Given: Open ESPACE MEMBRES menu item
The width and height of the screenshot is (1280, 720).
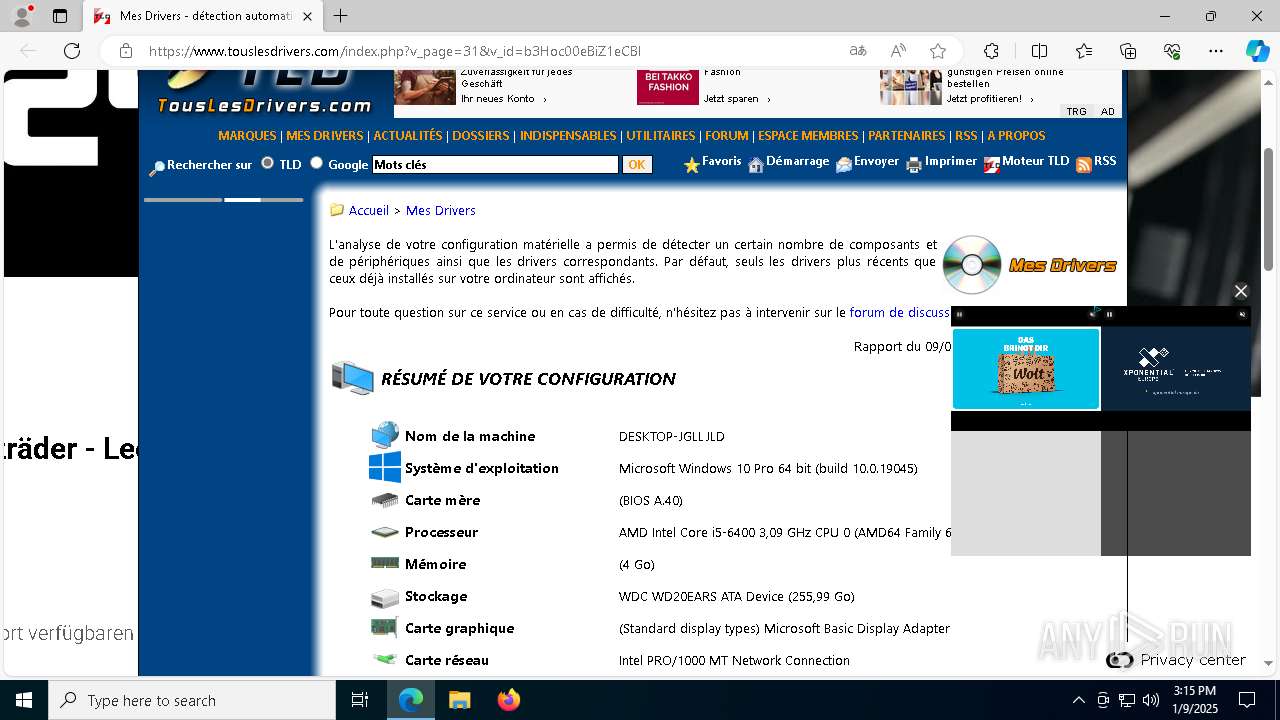Looking at the screenshot, I should (808, 136).
